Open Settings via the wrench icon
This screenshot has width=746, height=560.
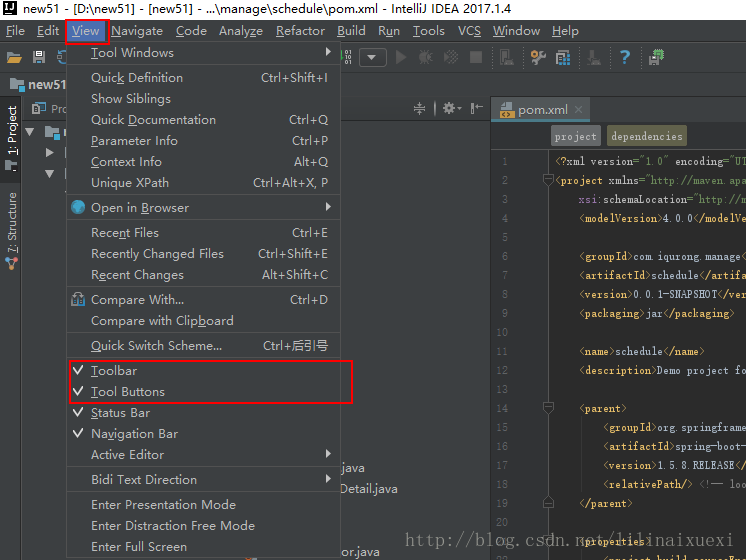[x=538, y=58]
